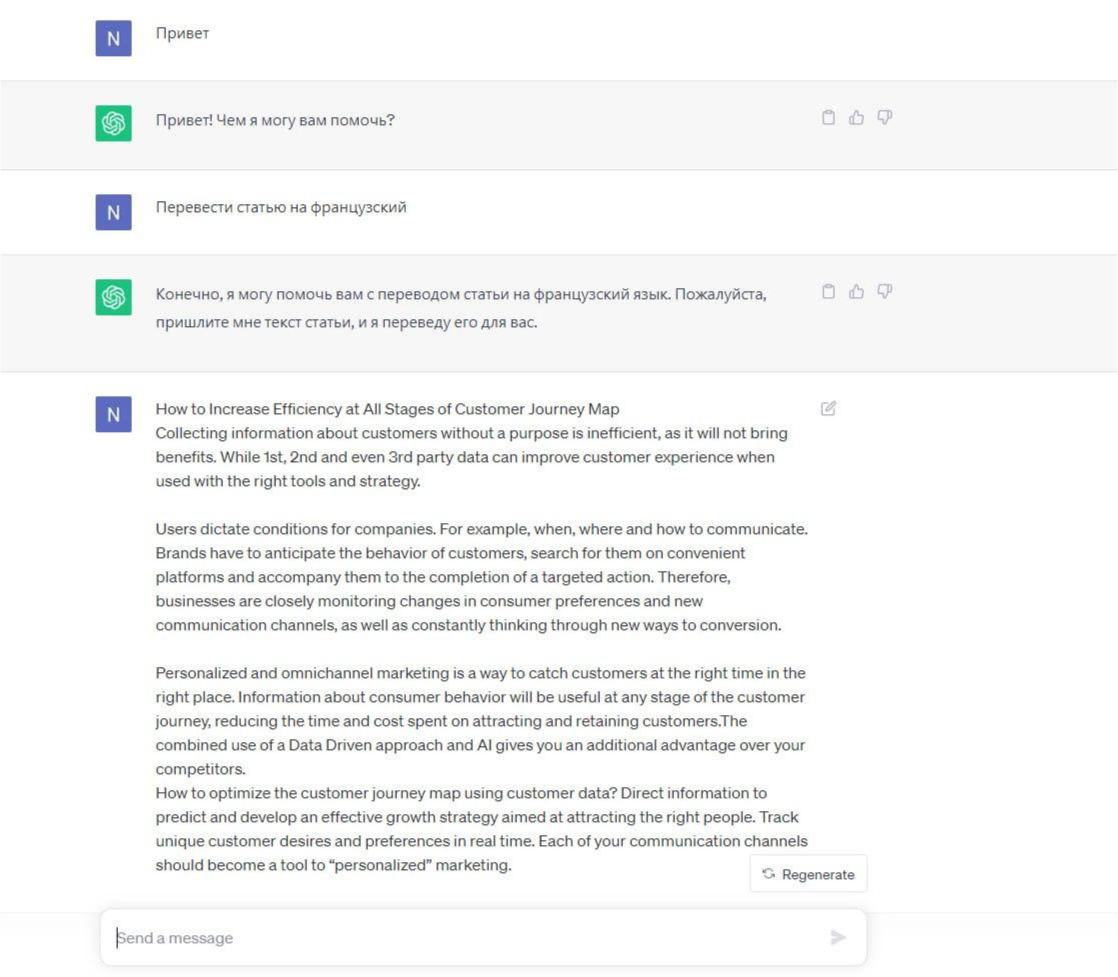Click the 'Перевести статью на французский' message
Image resolution: width=1118 pixels, height=977 pixels.
coord(281,208)
